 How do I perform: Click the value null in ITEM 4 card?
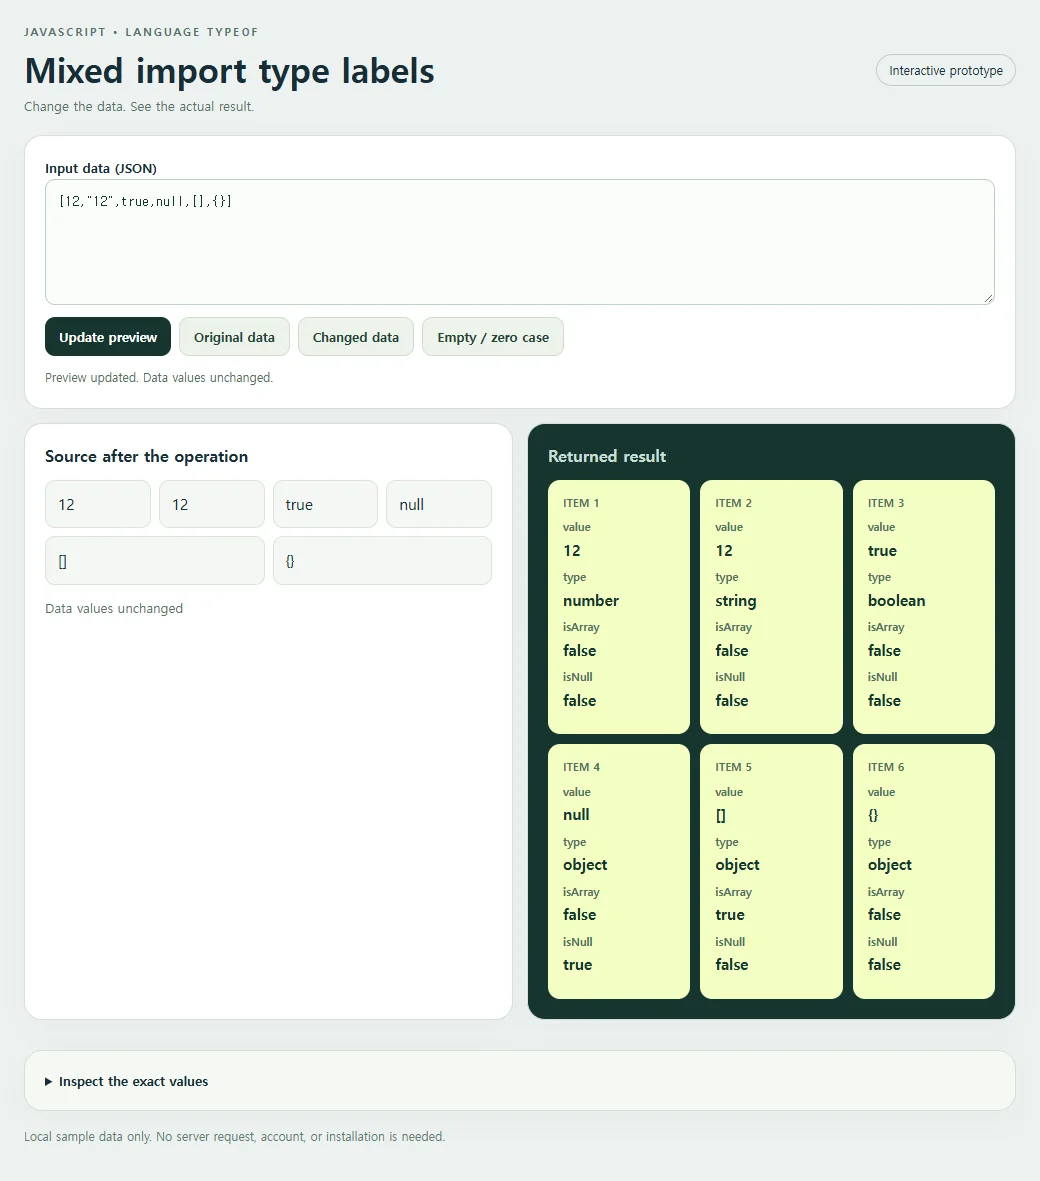[576, 814]
